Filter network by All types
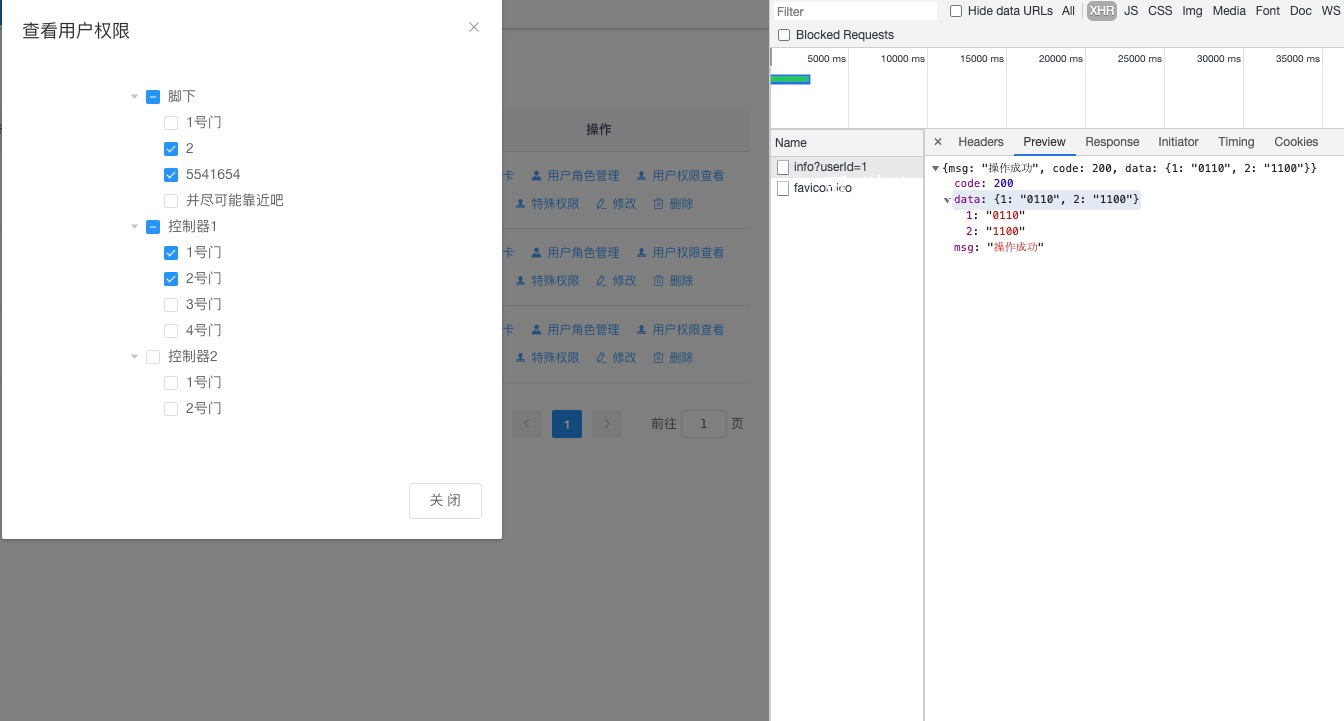1344x721 pixels. (x=1068, y=11)
